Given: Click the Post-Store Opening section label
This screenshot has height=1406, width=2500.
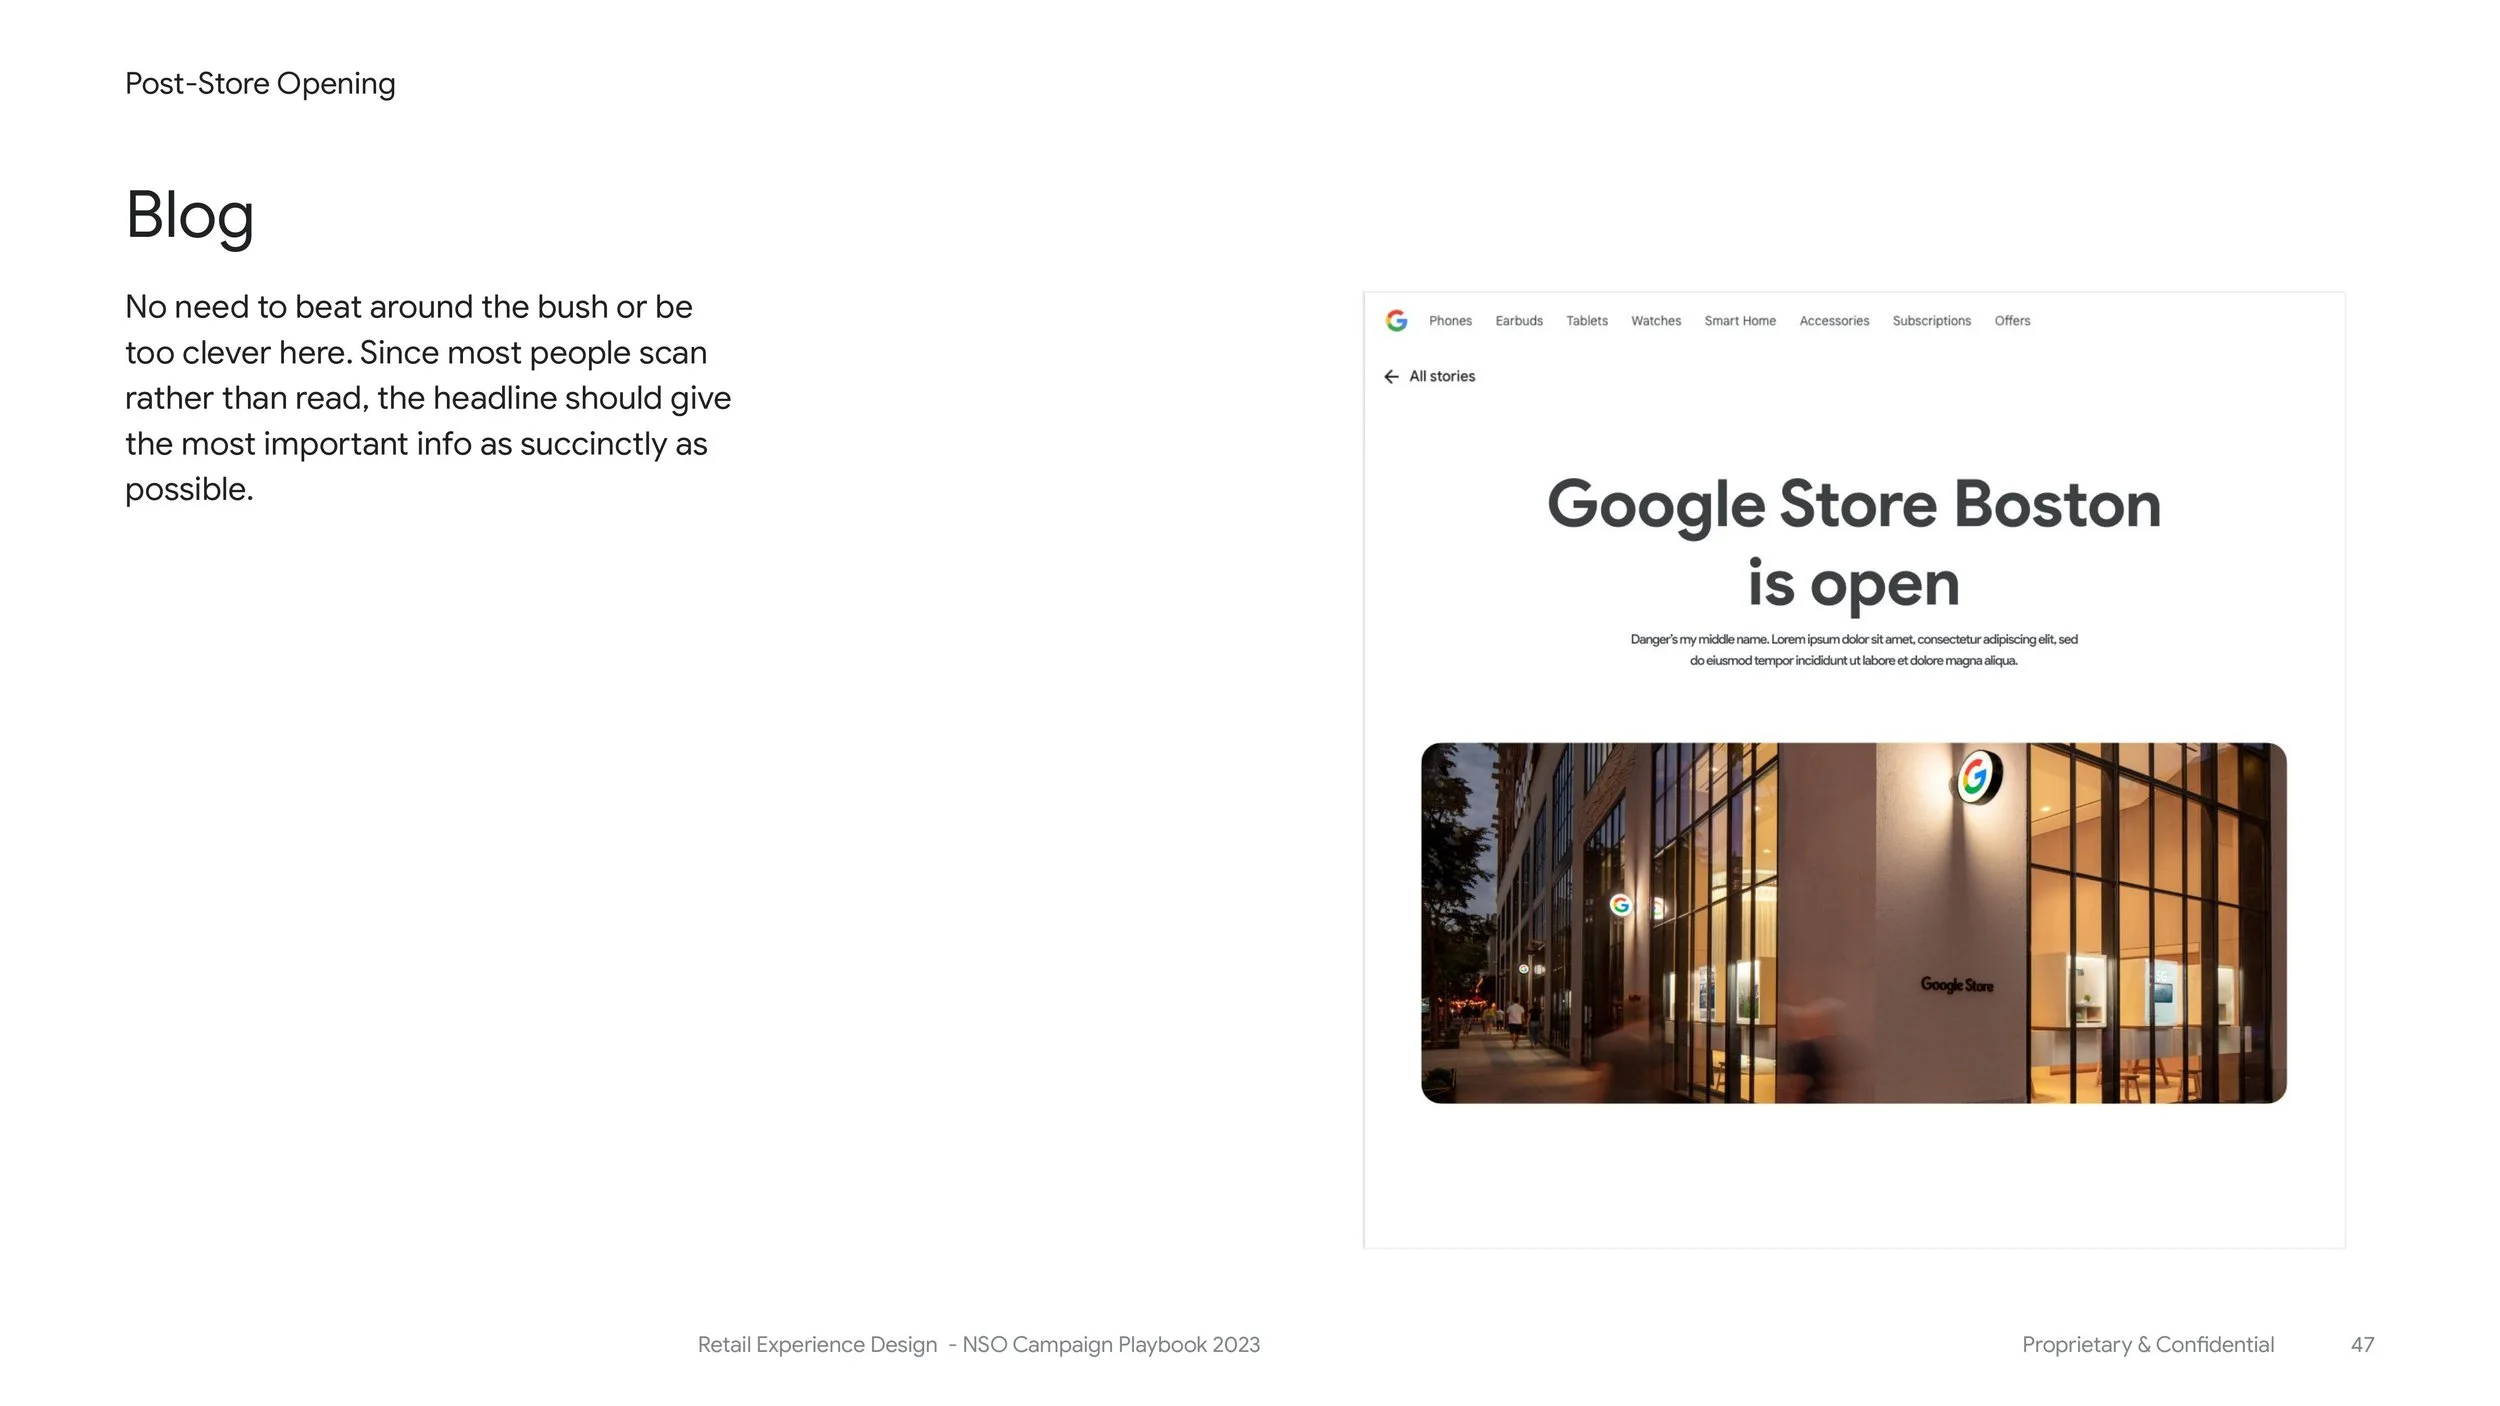Looking at the screenshot, I should click(x=260, y=84).
